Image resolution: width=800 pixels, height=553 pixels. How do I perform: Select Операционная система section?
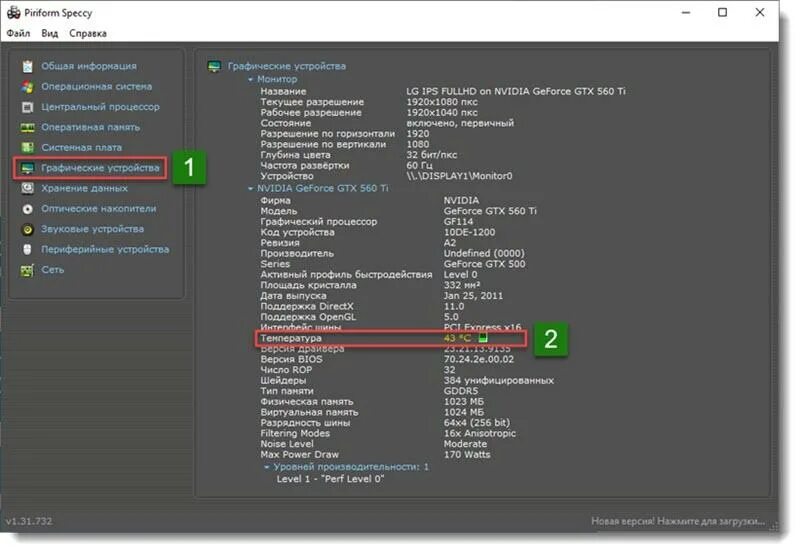[96, 87]
